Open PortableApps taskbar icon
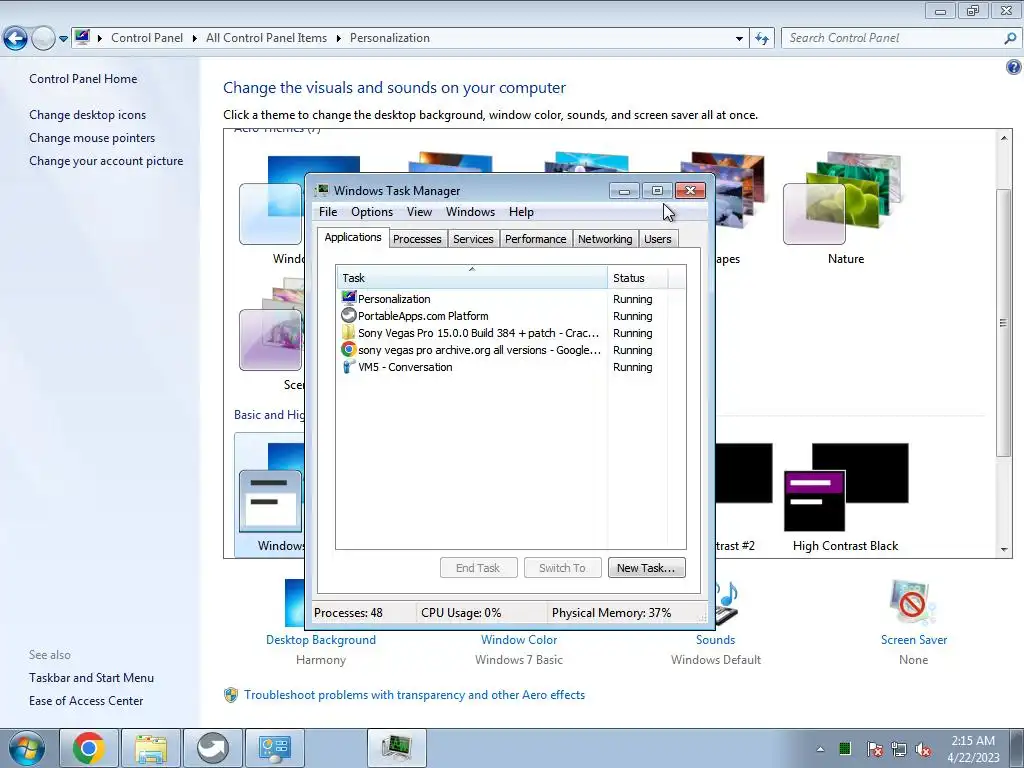Image resolution: width=1024 pixels, height=768 pixels. tap(213, 748)
